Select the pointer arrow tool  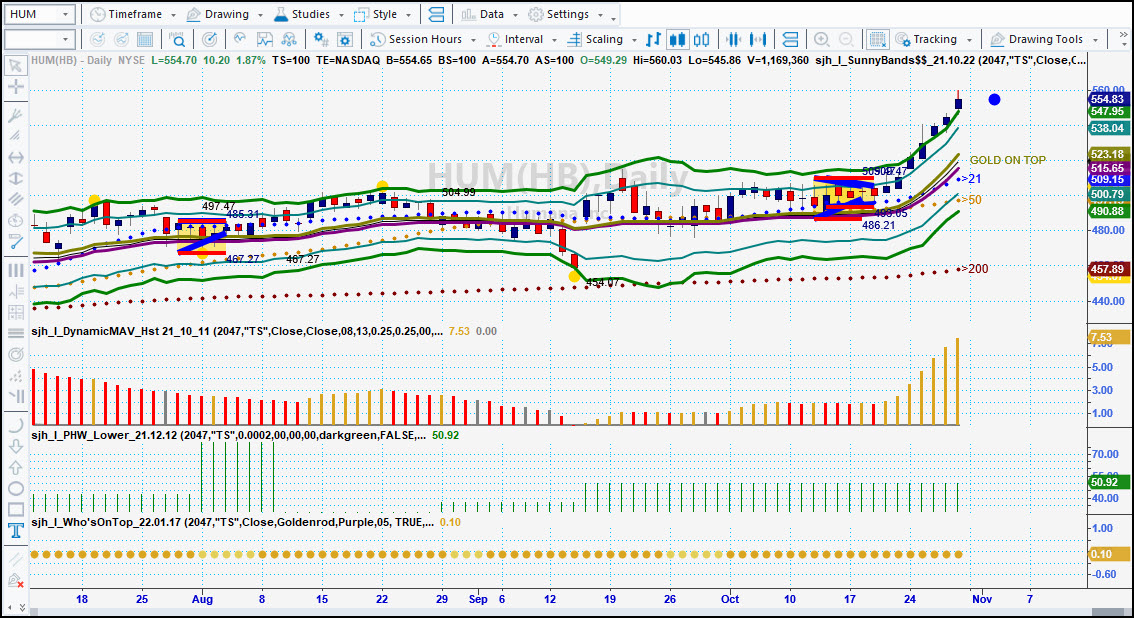[15, 66]
